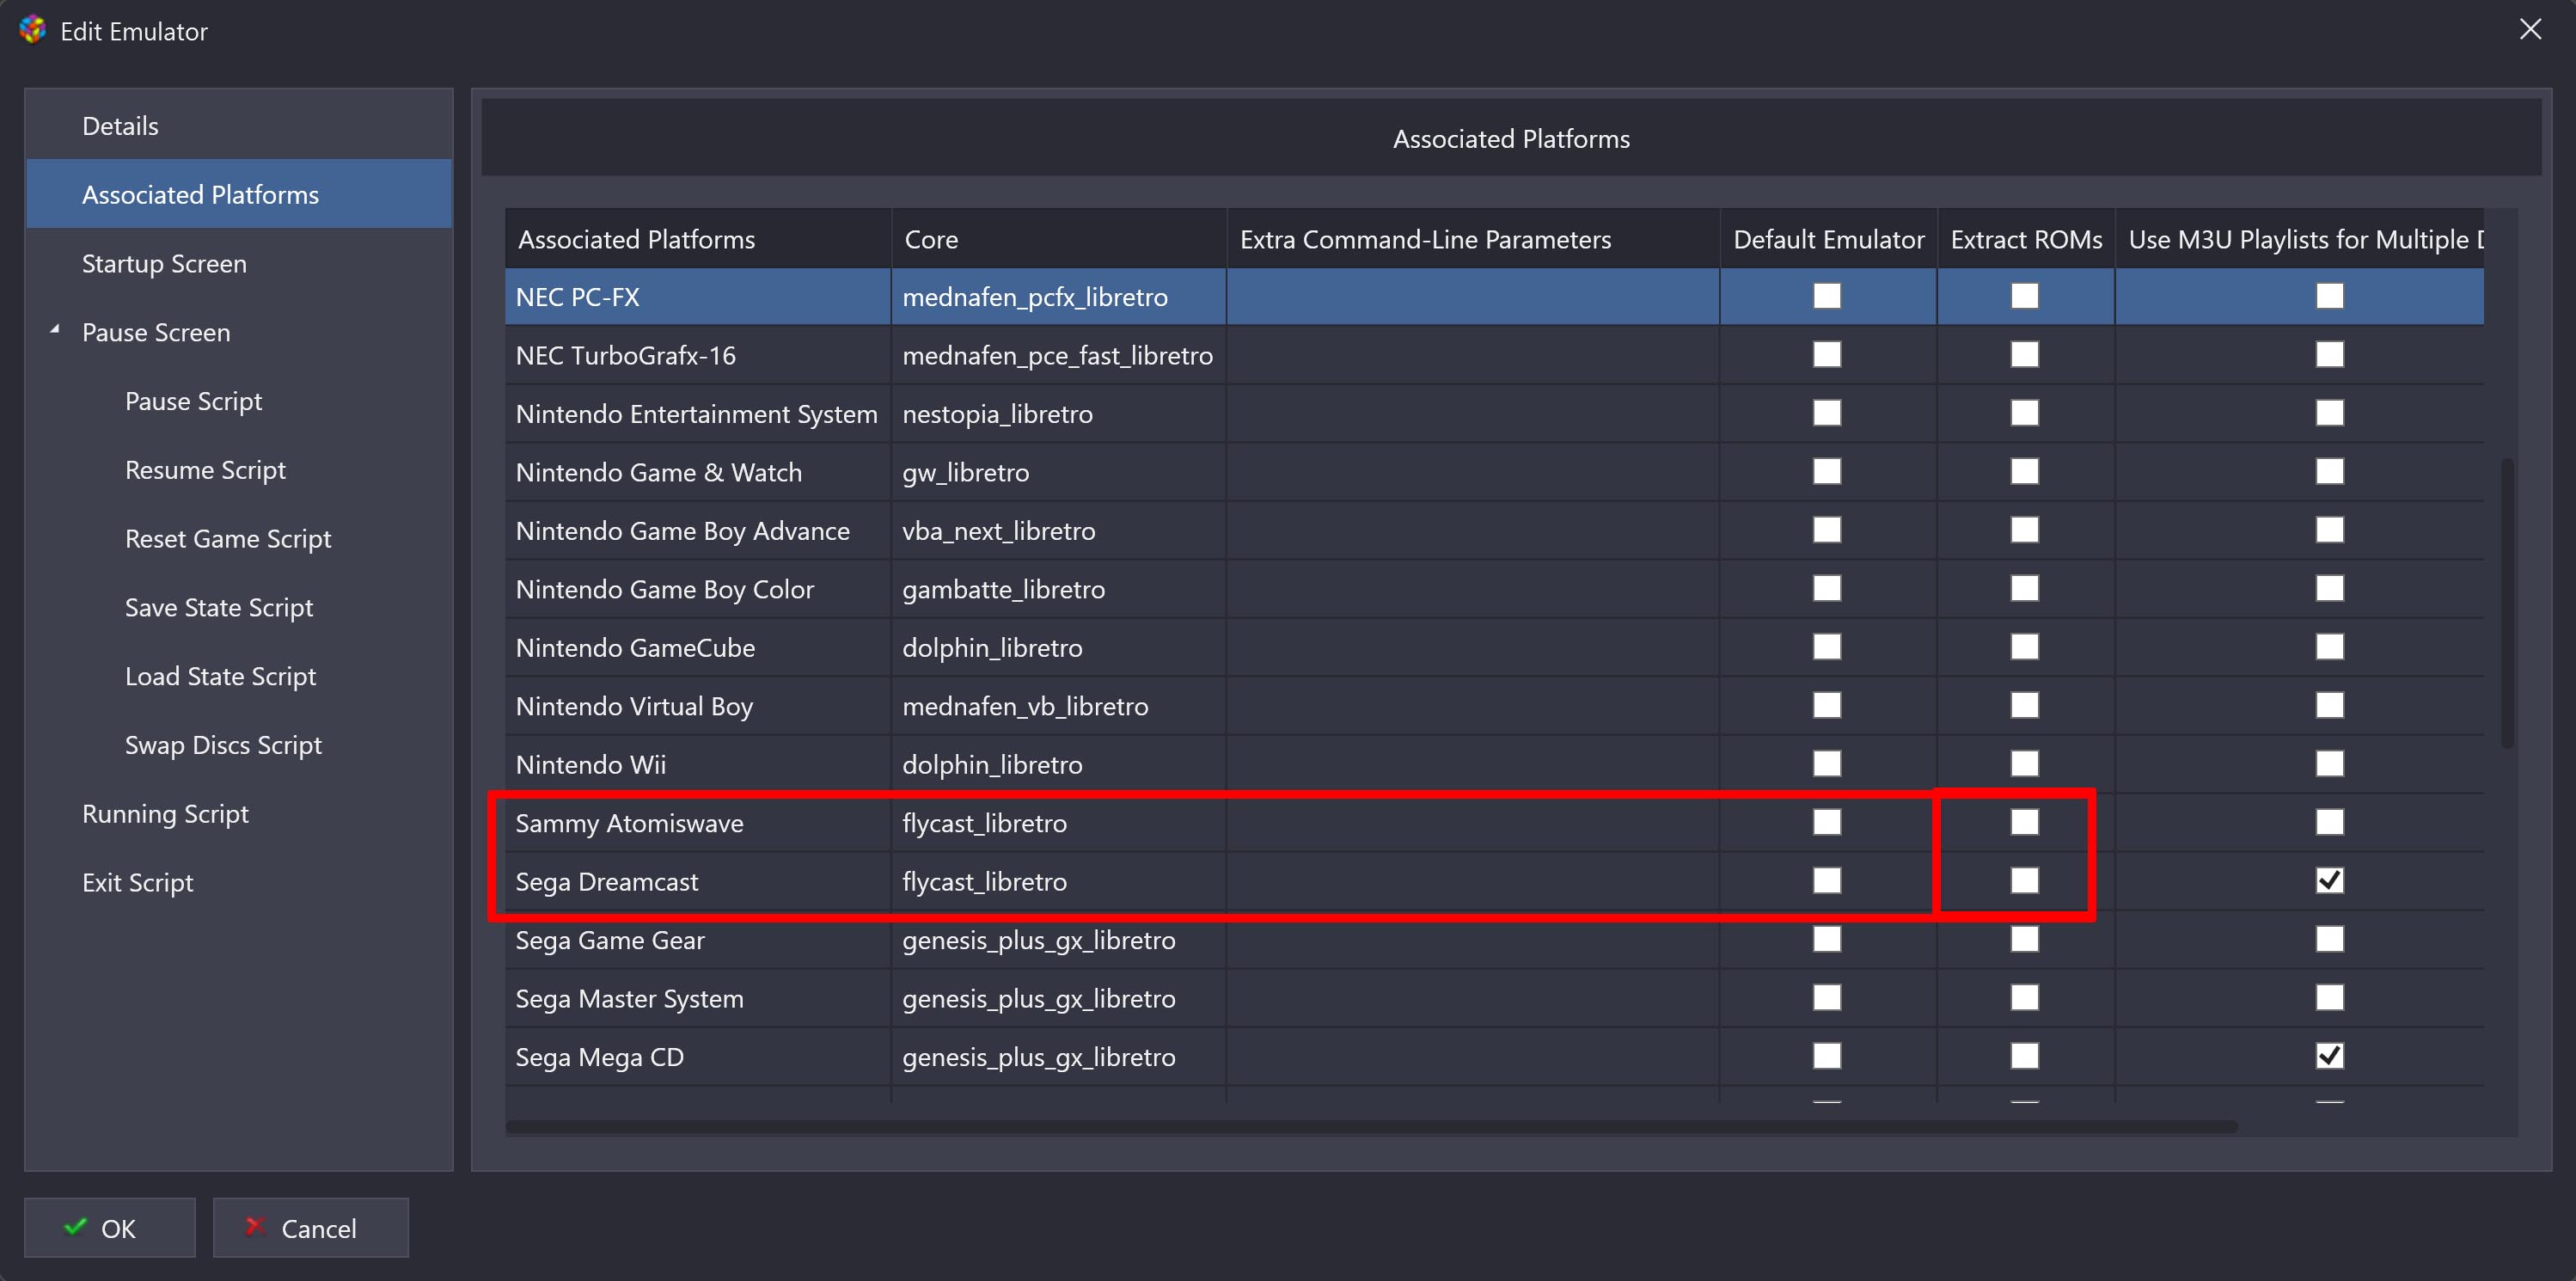Click command-line parameters cell for Nintendo Wii
Viewport: 2576px width, 1281px height.
[1473, 765]
